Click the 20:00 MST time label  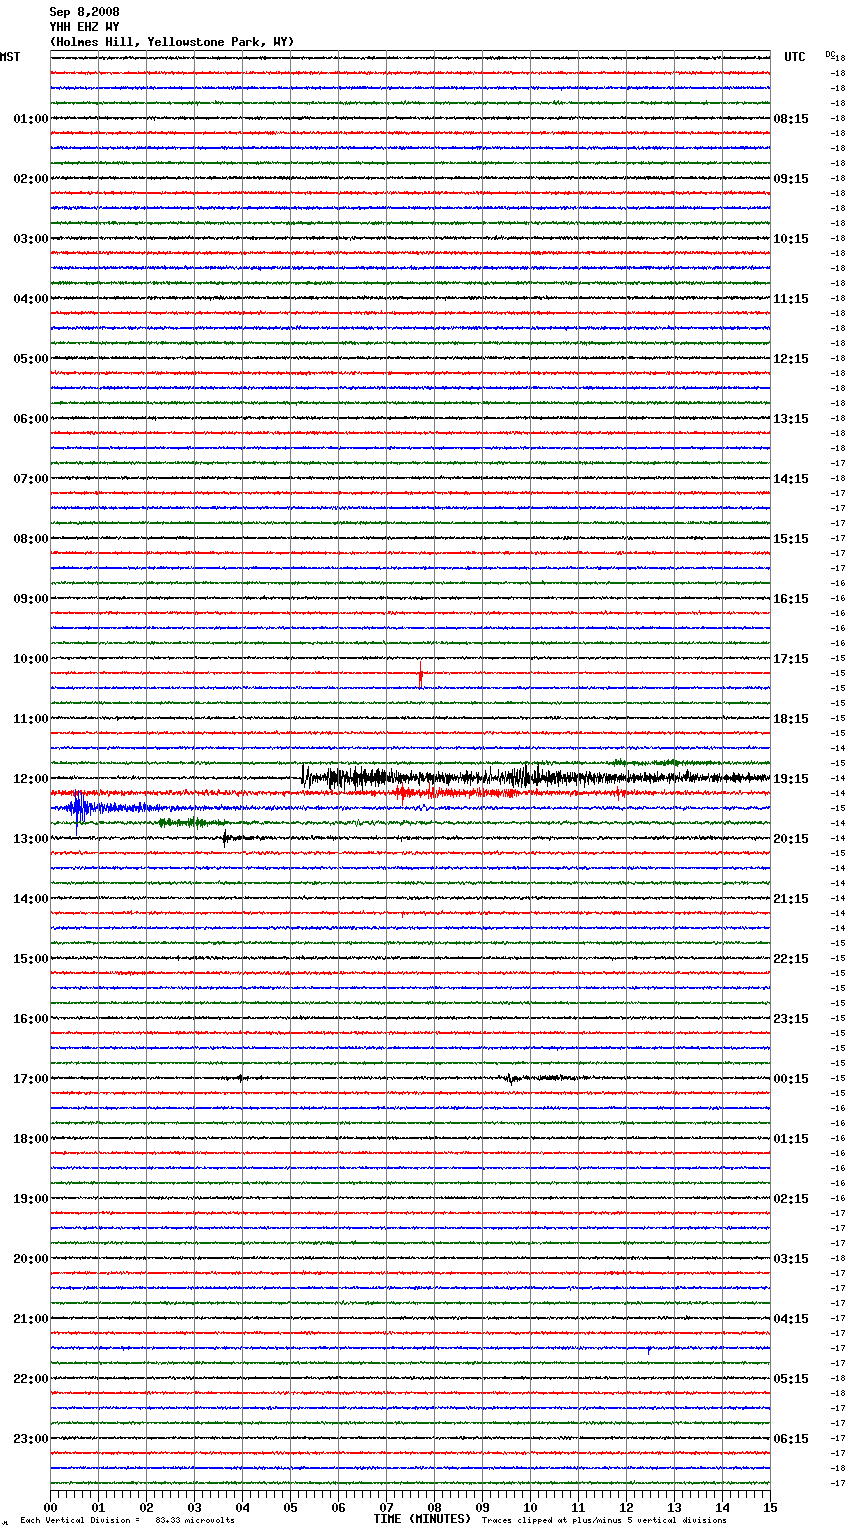coord(30,1259)
